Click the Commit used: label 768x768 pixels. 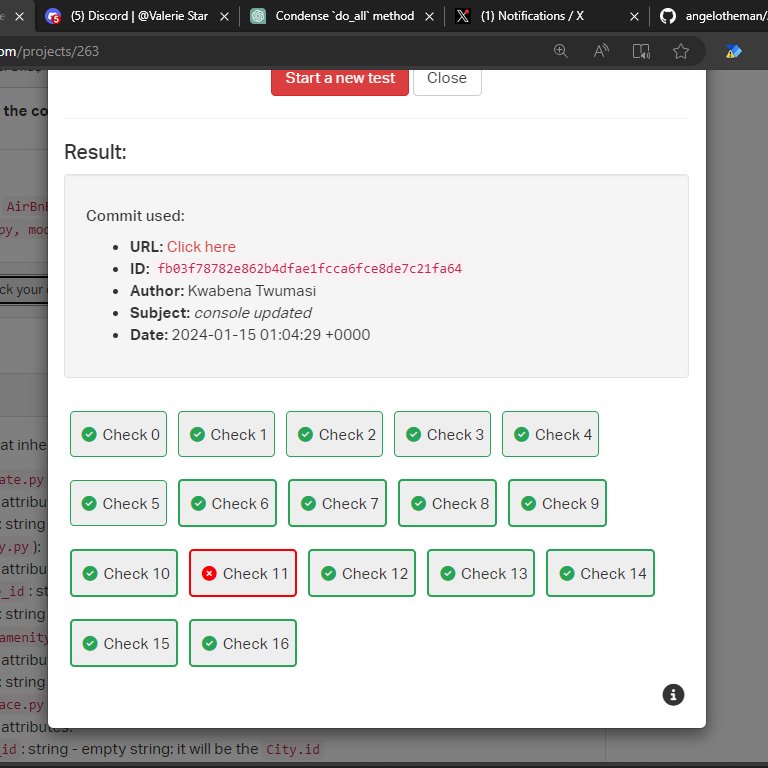(x=135, y=216)
